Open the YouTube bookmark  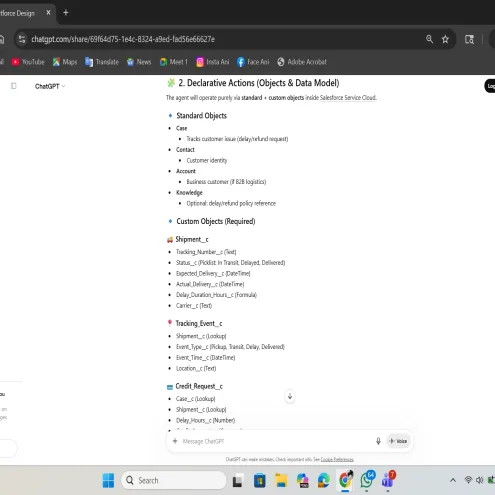point(28,62)
